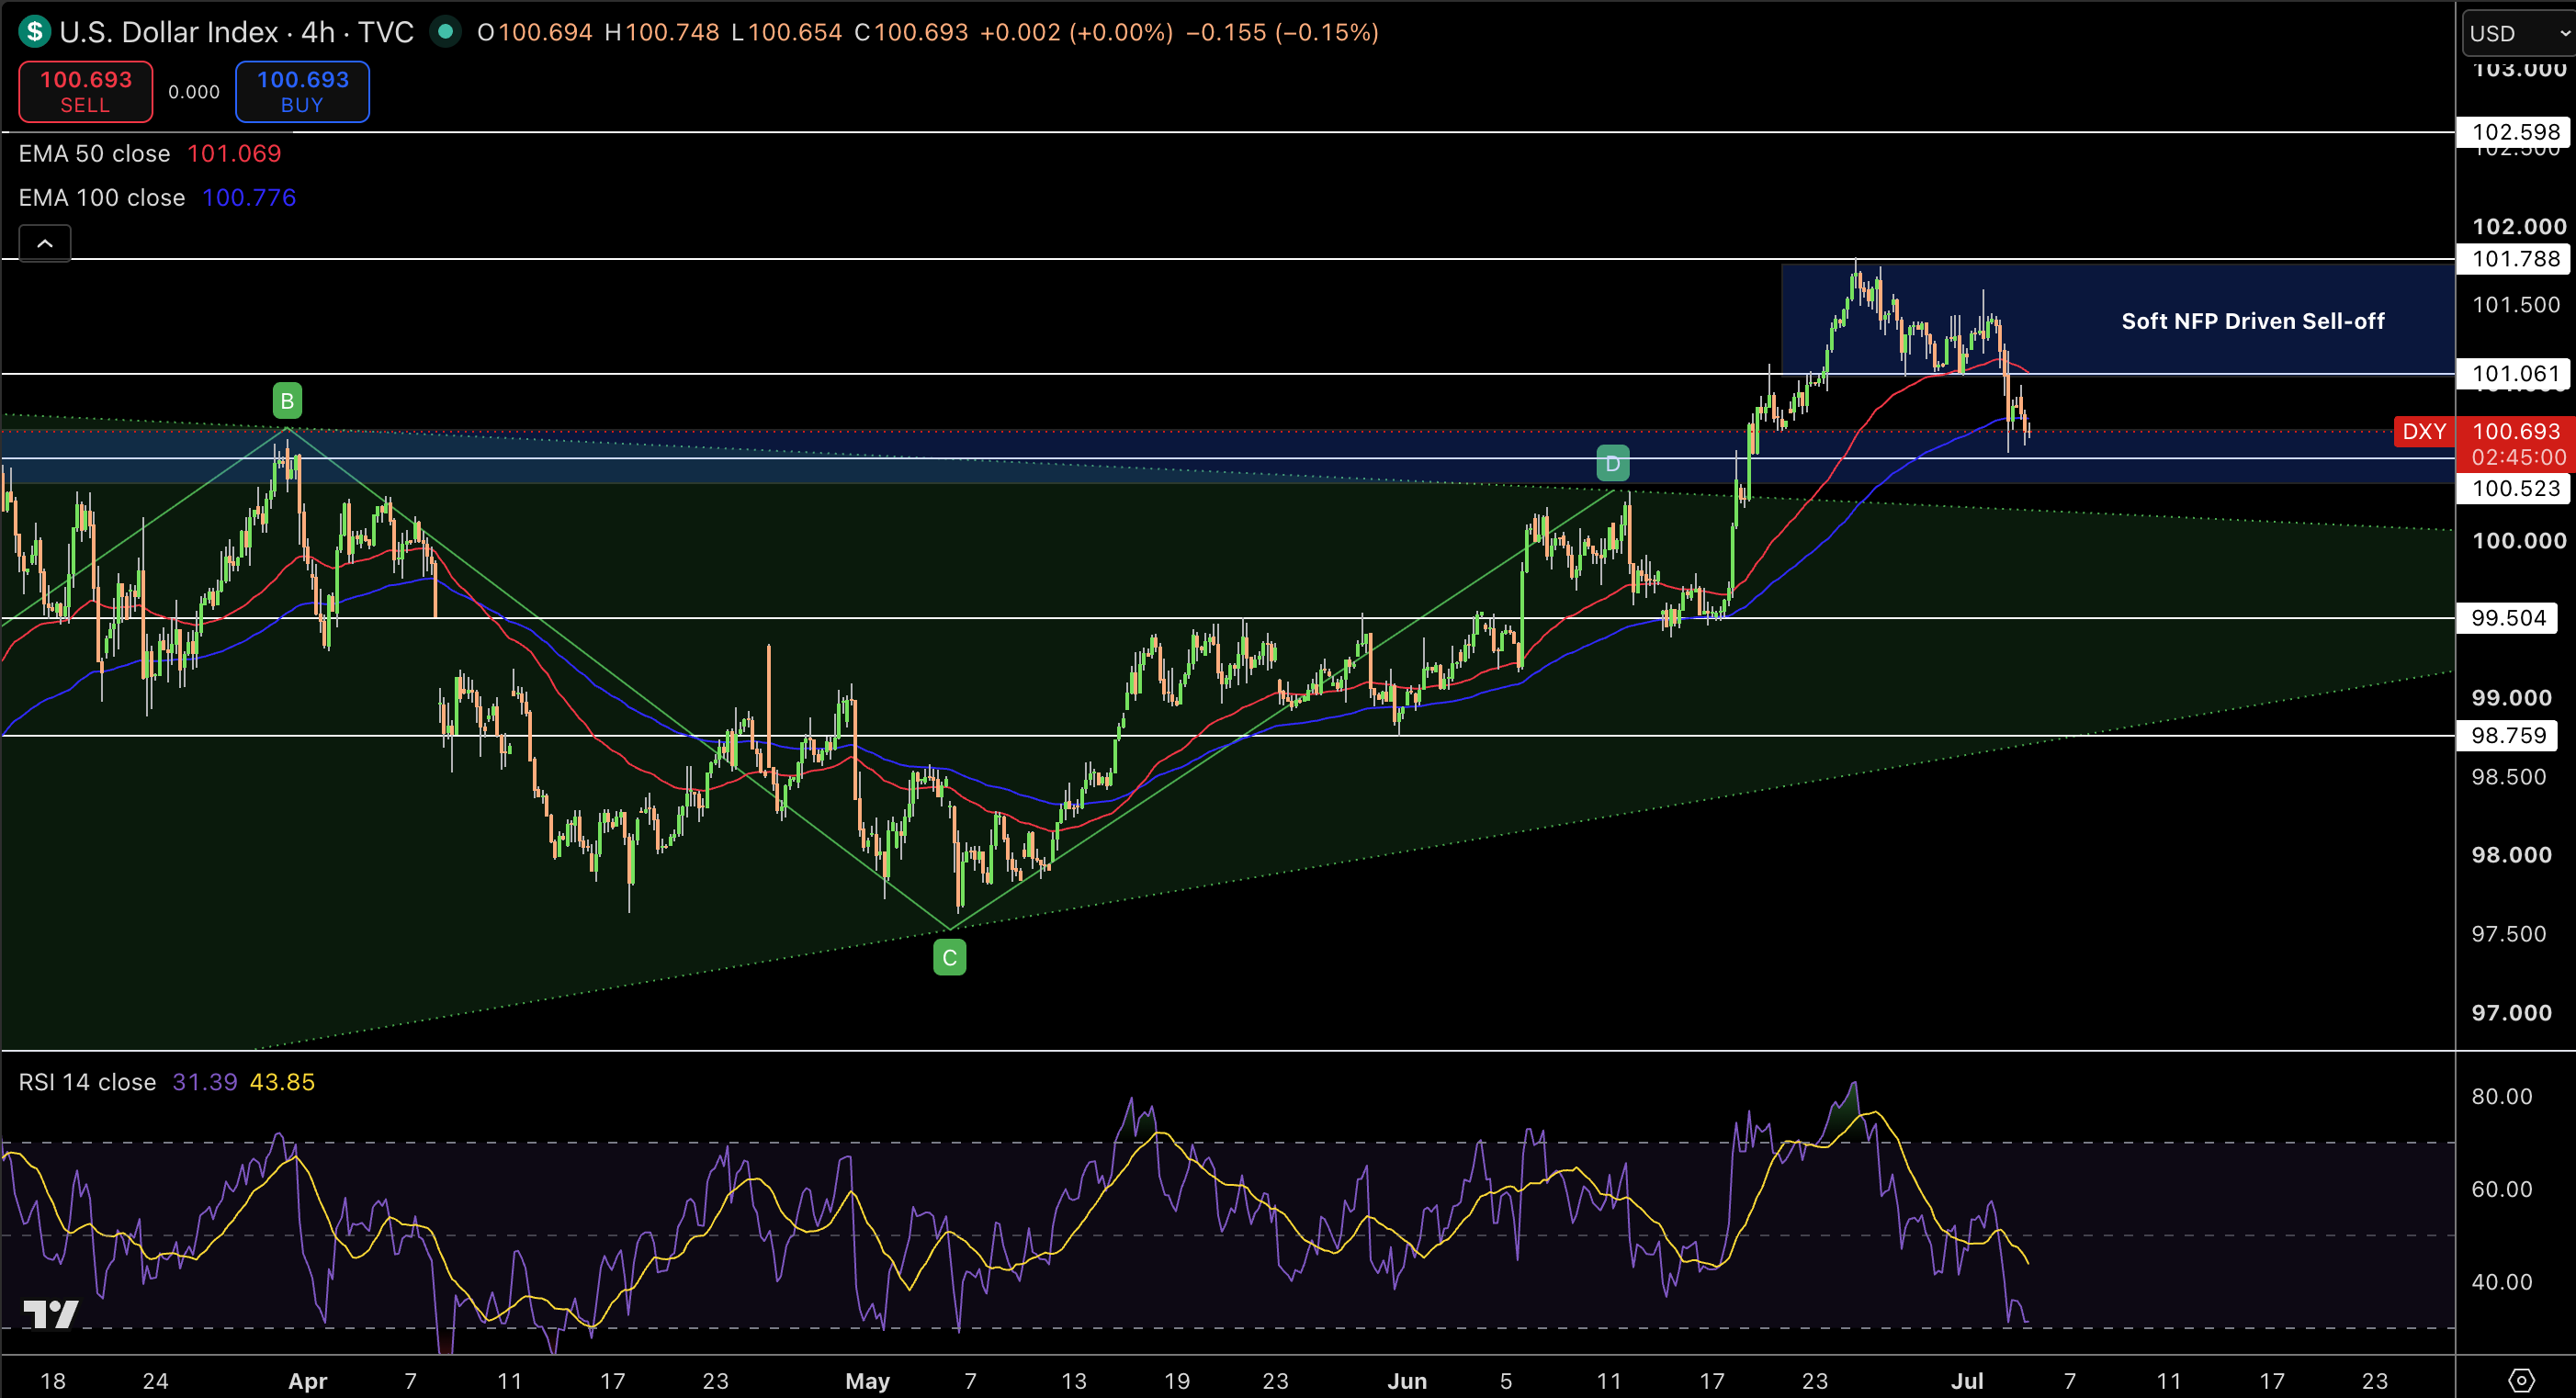Click the Soft NFP Driven Sell-off annotation

2253,321
